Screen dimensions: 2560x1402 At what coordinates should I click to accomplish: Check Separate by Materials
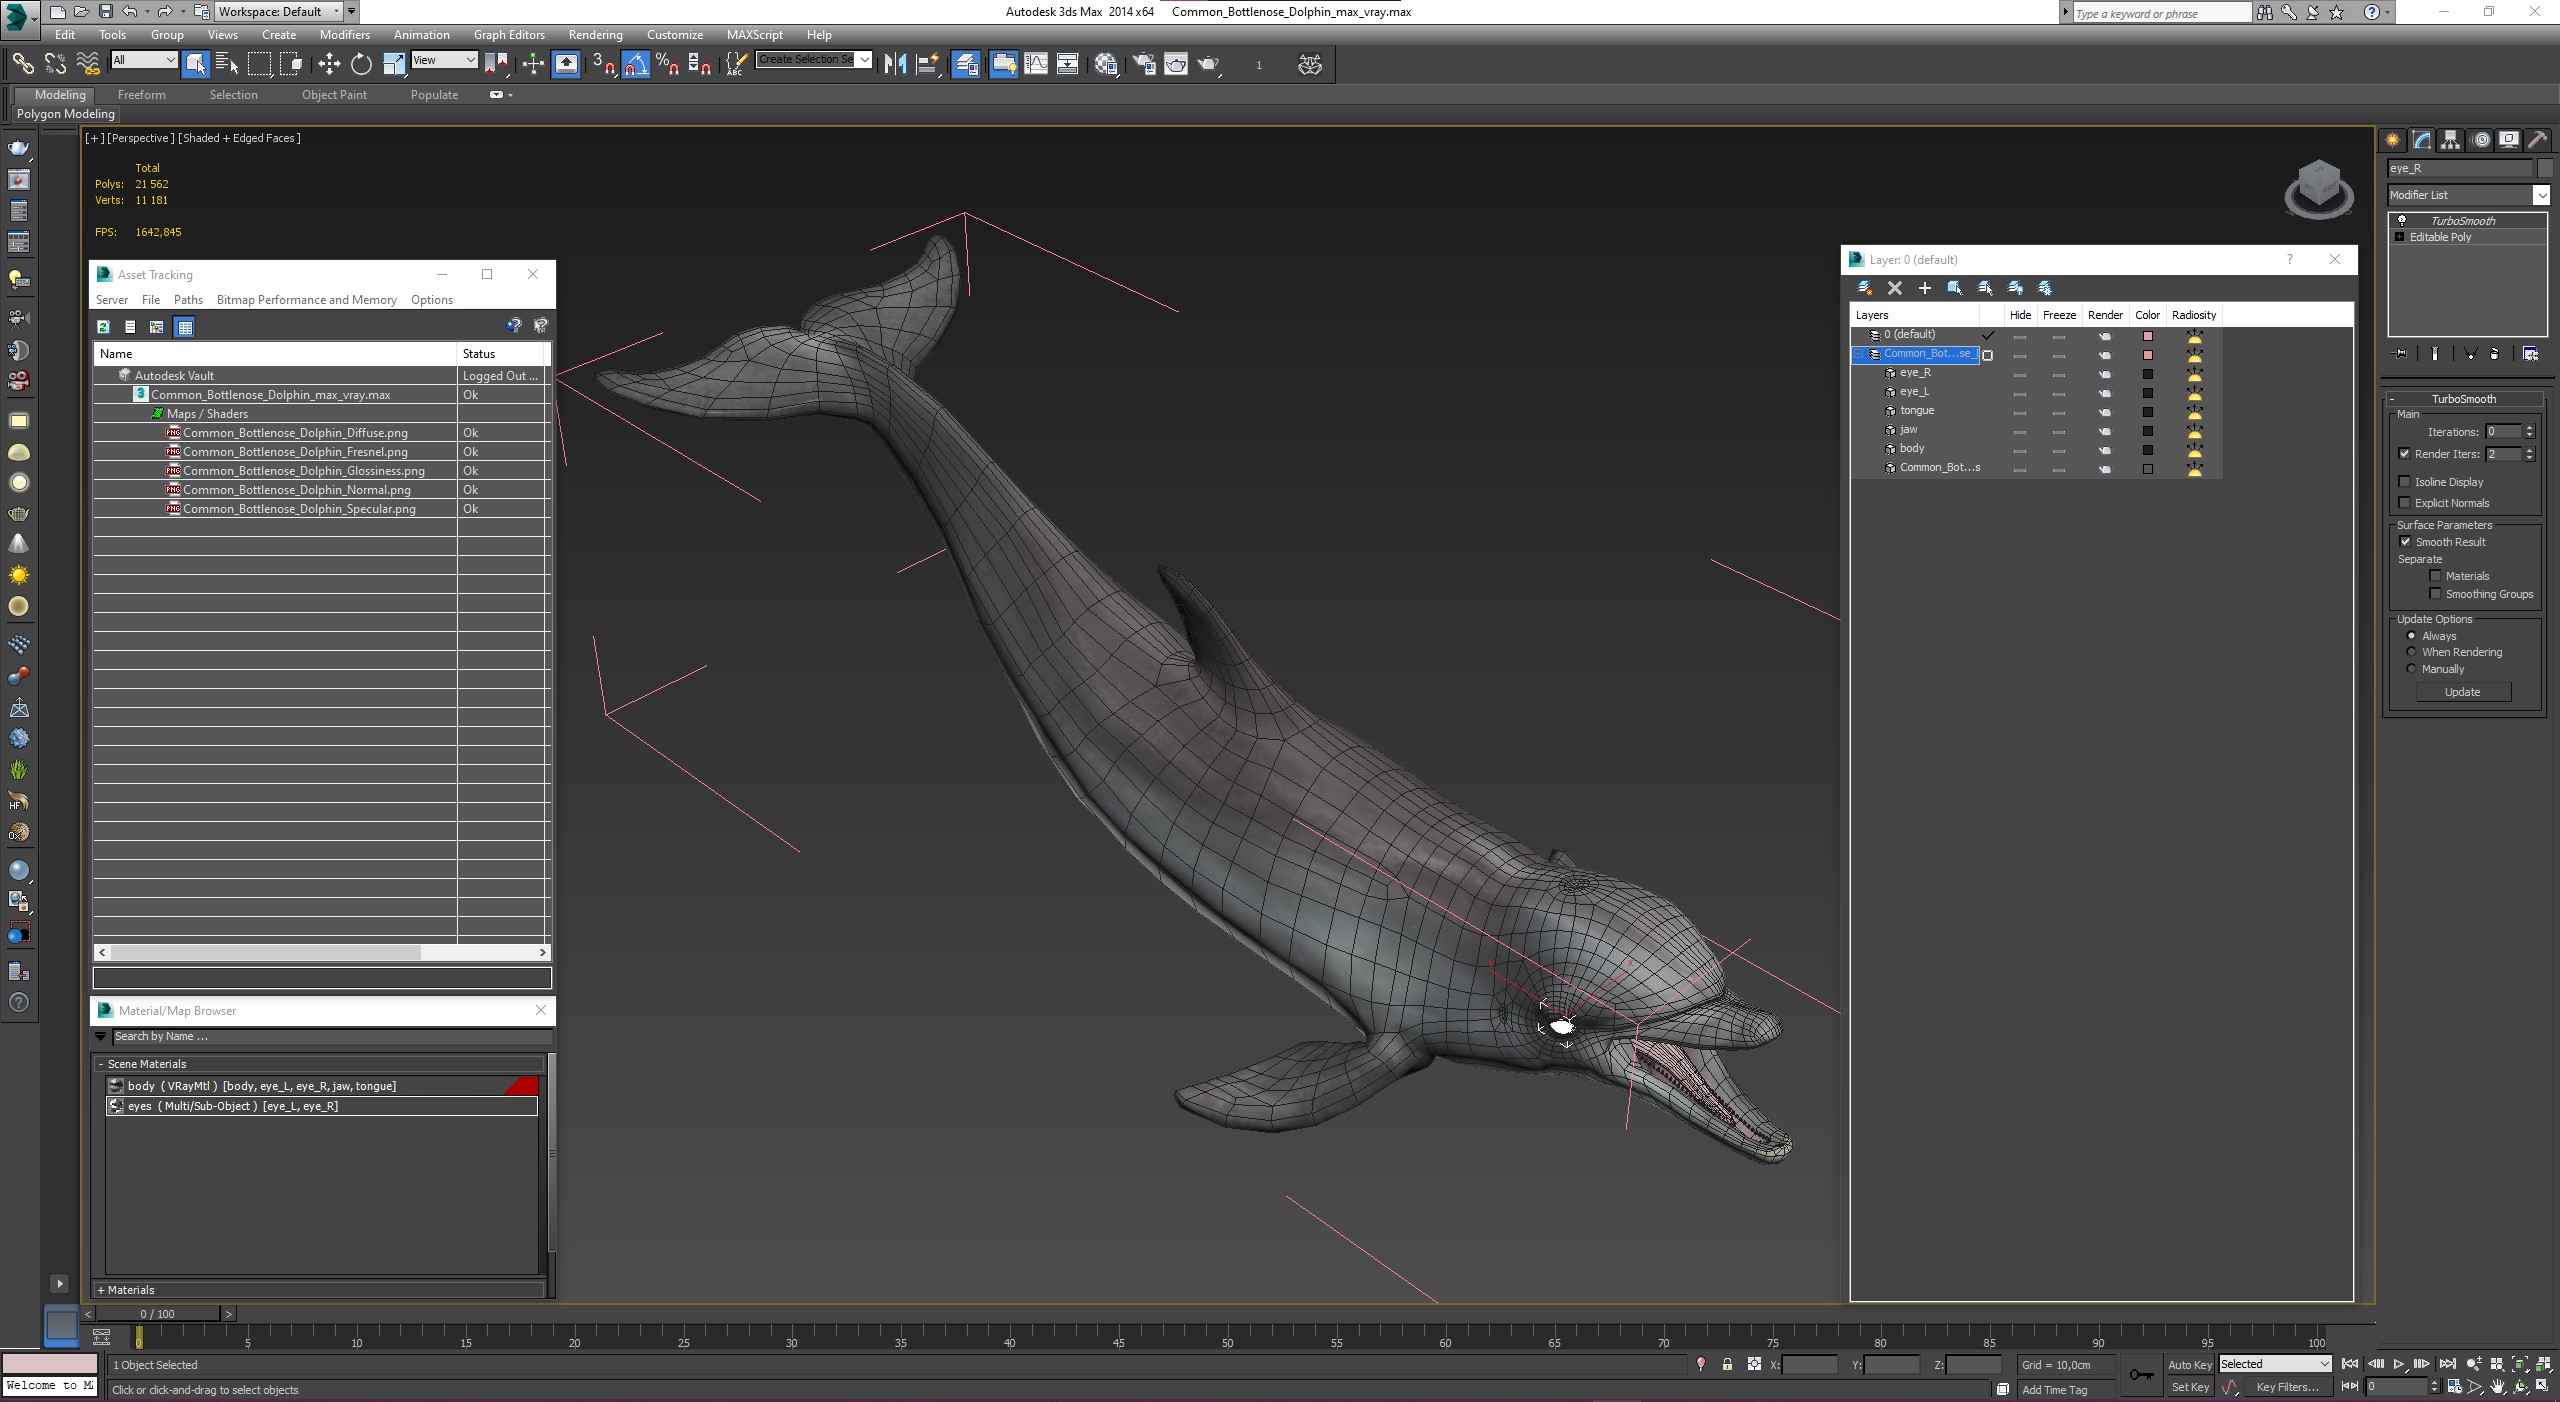click(x=2435, y=576)
